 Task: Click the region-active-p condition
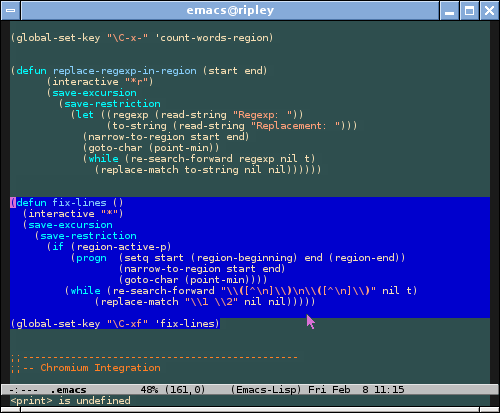121,247
